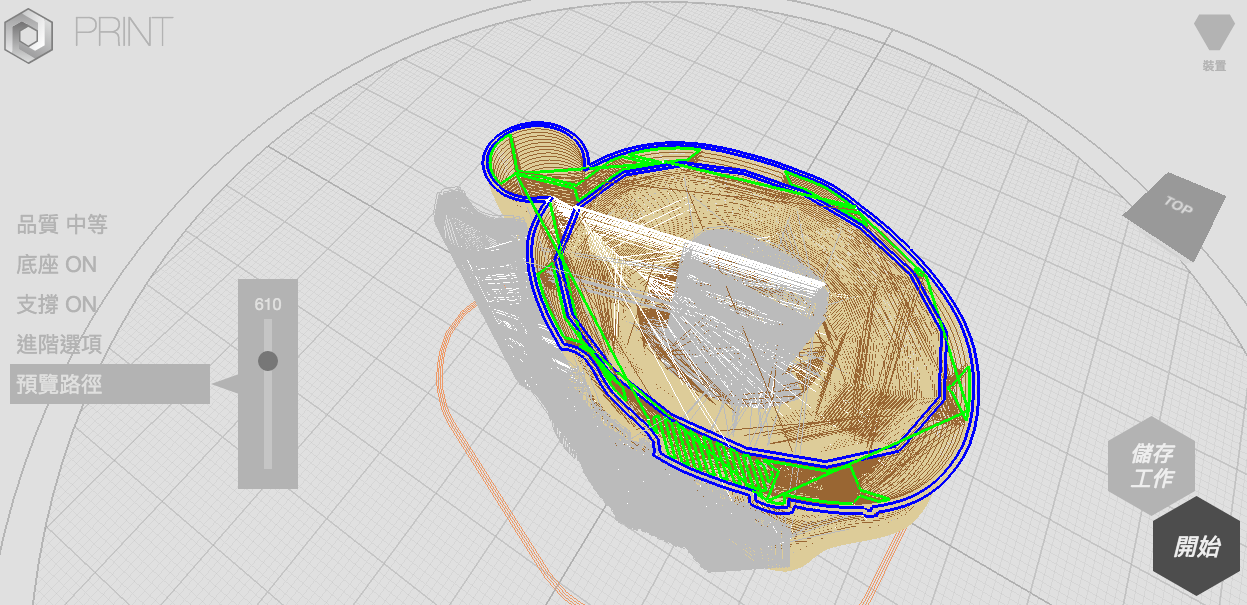Click the 開始 start button
Image resolution: width=1247 pixels, height=605 pixels.
coord(1197,547)
